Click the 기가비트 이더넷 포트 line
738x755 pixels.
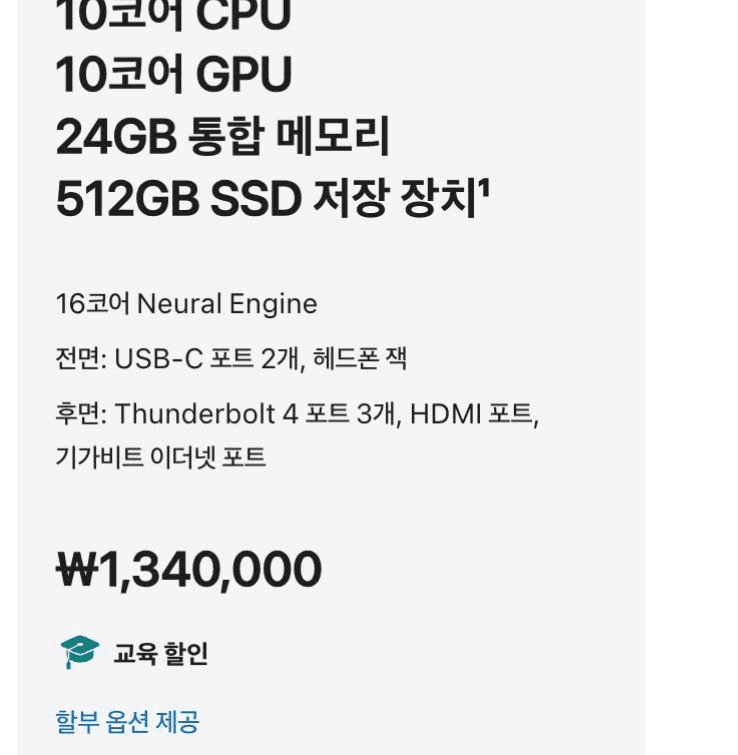161,458
